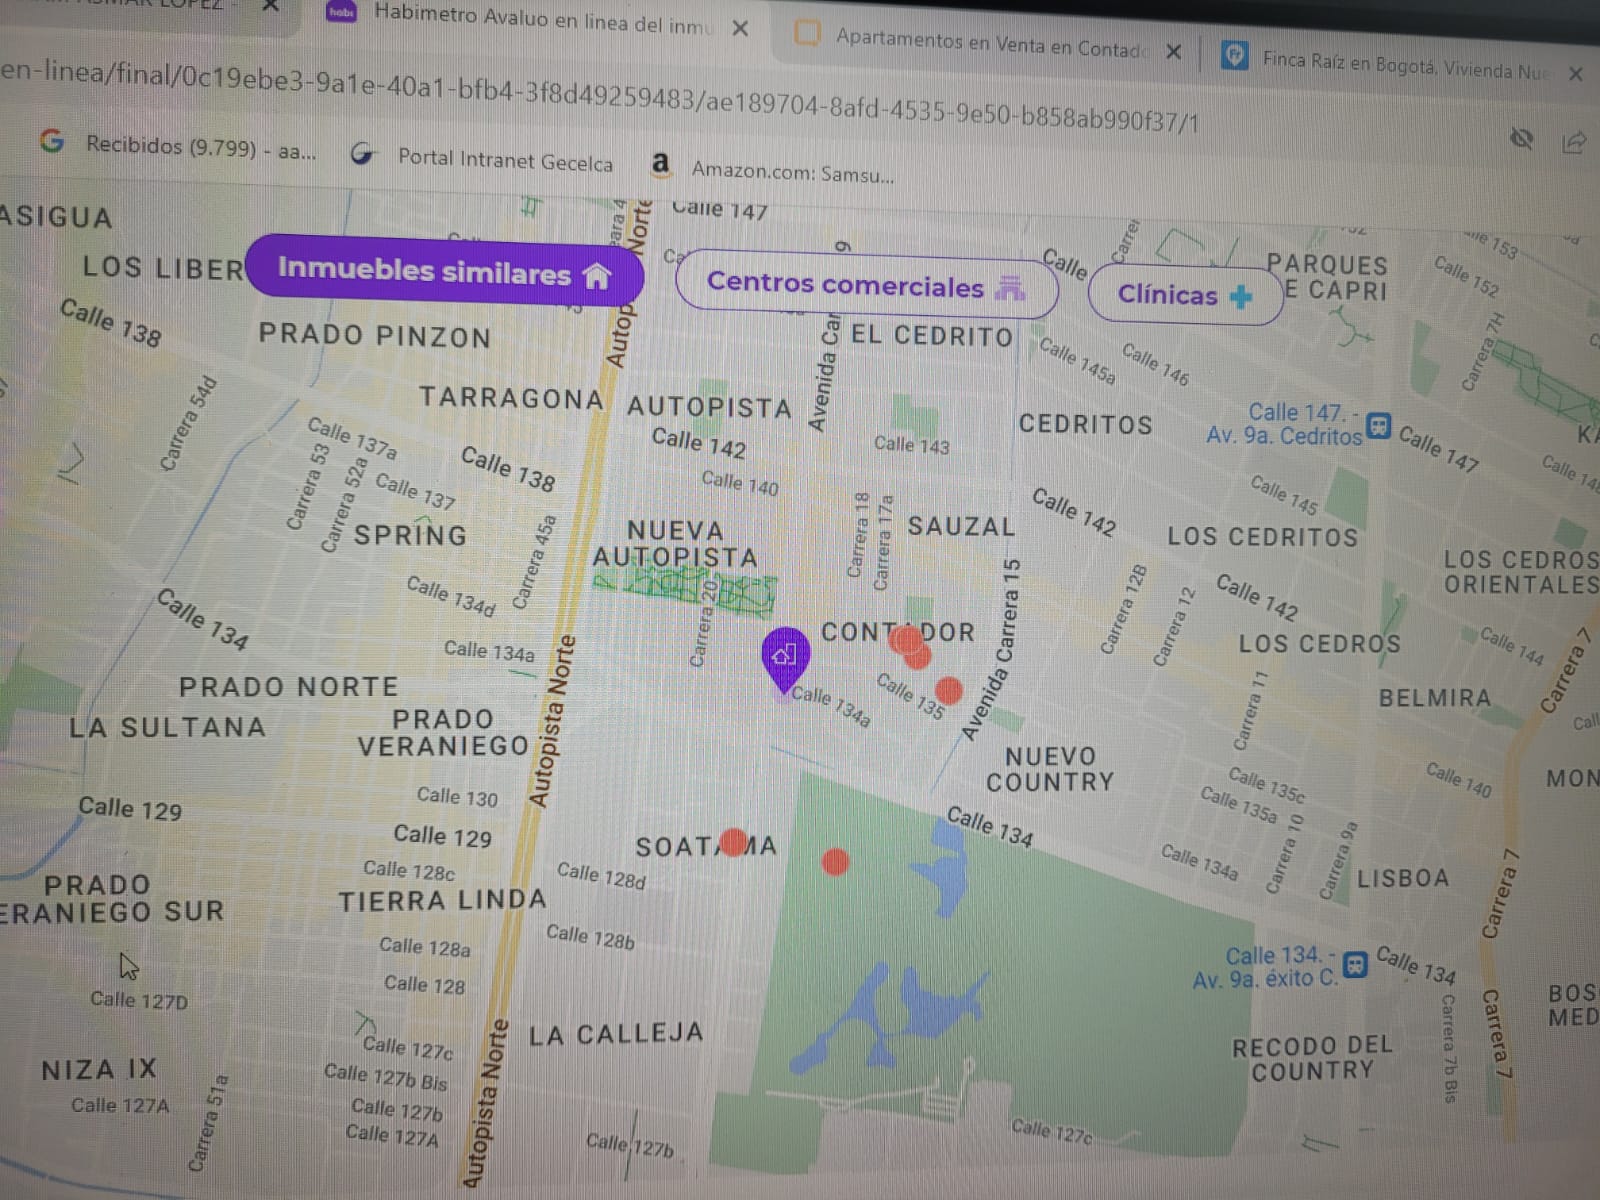Close the Habimetro Avaluo tab
Viewport: 1600px width, 1200px height.
click(x=740, y=28)
